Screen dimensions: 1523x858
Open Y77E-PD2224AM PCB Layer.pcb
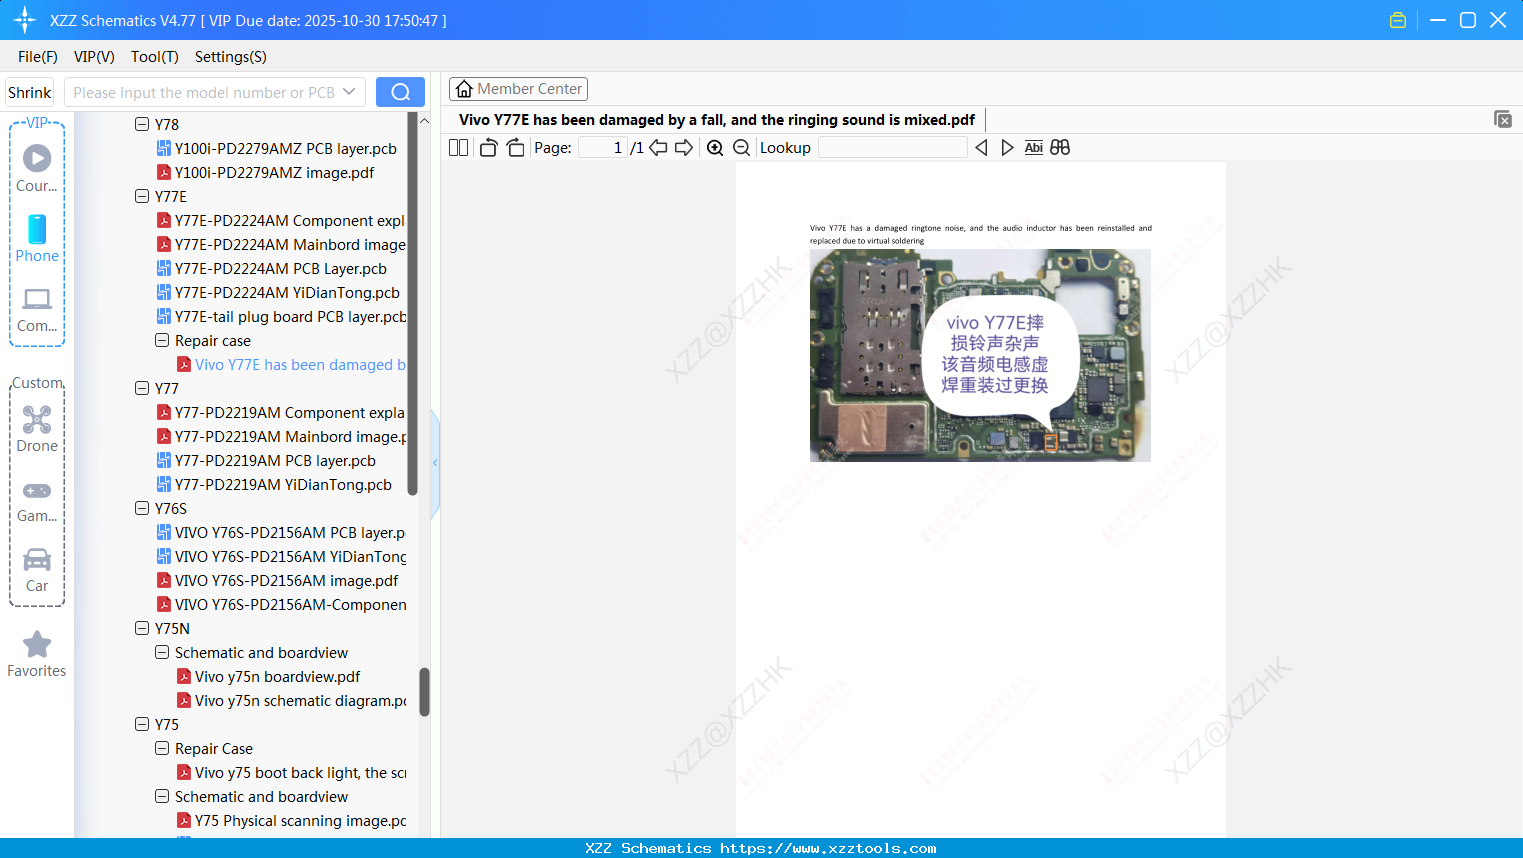tap(272, 268)
